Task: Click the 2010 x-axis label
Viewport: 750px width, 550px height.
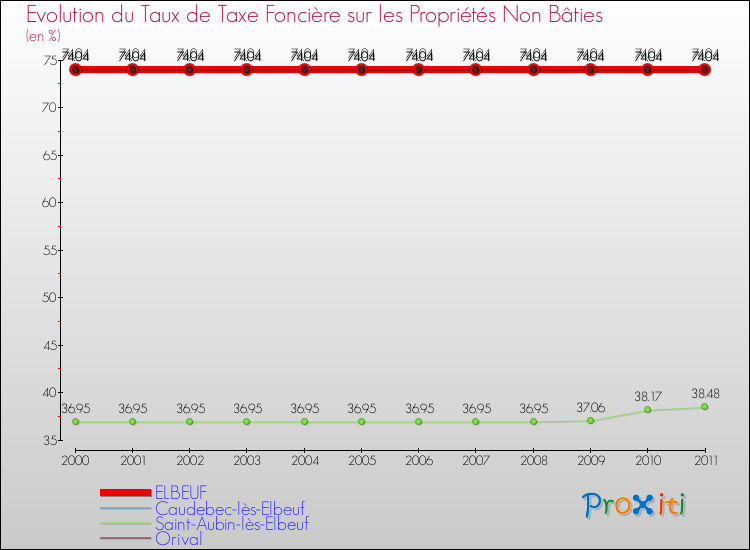Action: [648, 461]
